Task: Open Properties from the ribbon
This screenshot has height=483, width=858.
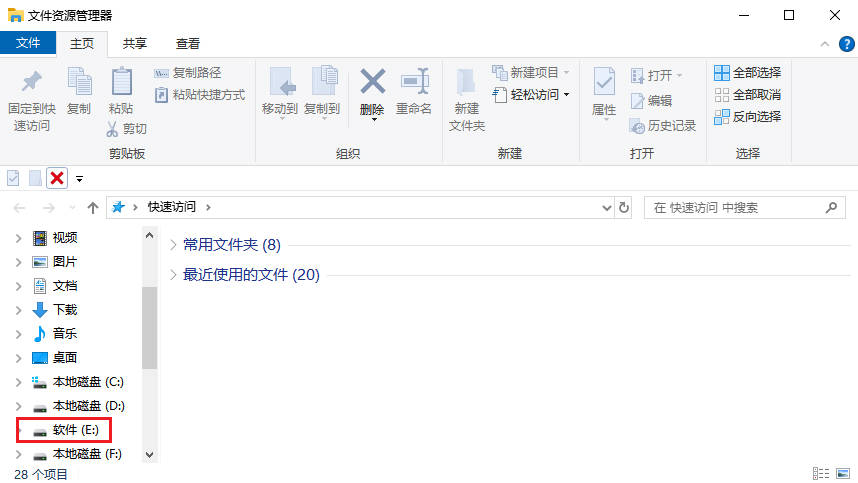Action: 604,83
